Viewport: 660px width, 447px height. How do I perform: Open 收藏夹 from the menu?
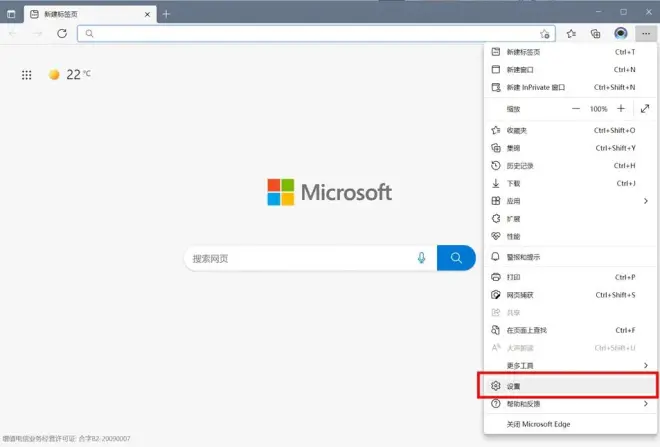(570, 130)
